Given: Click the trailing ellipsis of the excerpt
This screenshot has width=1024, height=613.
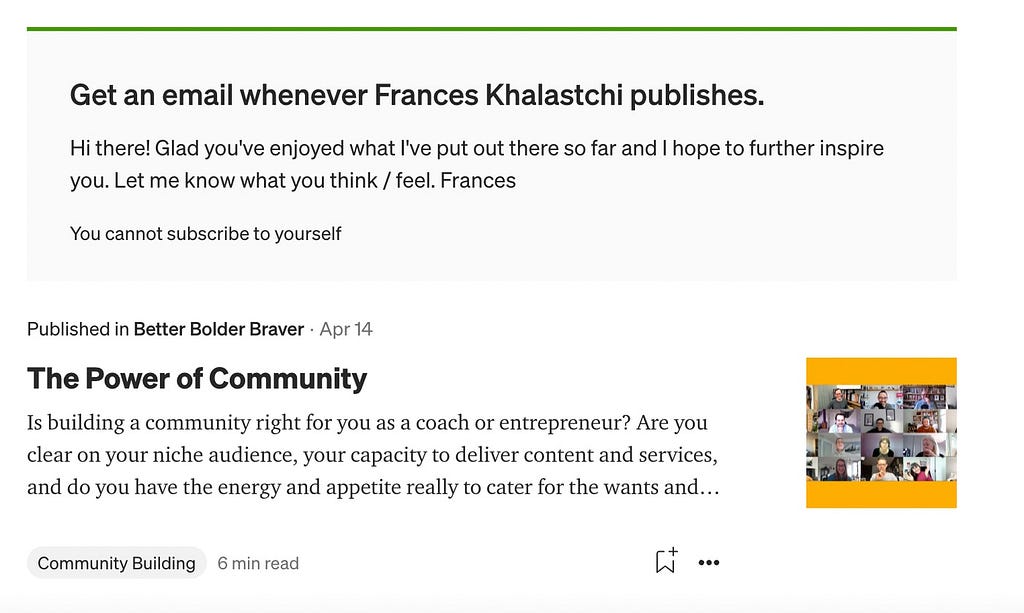Looking at the screenshot, I should [x=709, y=488].
